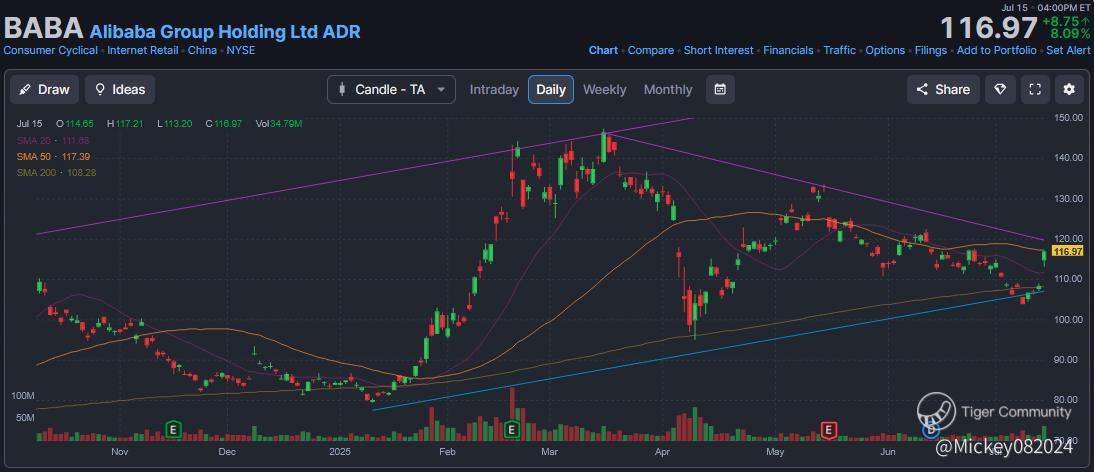Toggle fullscreen chart view
1094x472 pixels.
pyautogui.click(x=1035, y=89)
